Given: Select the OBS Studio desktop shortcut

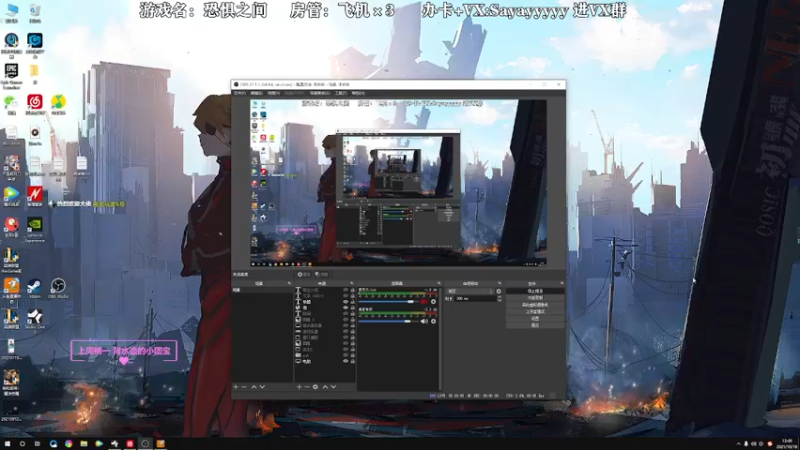Looking at the screenshot, I should tap(58, 288).
